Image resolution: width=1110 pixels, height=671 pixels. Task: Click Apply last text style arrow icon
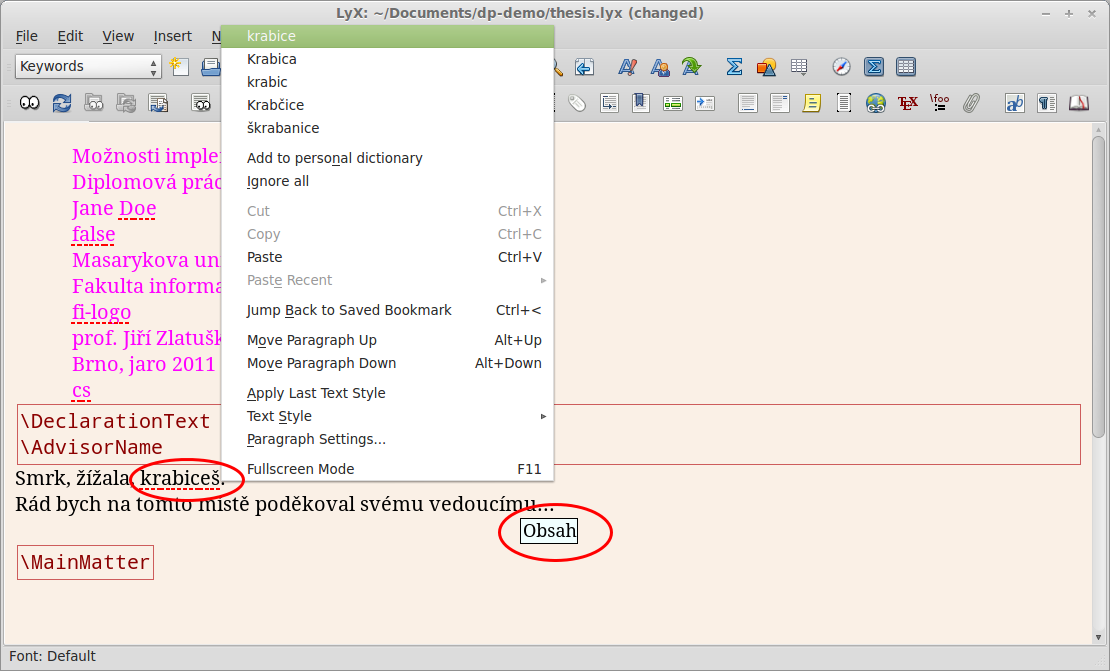coord(692,67)
